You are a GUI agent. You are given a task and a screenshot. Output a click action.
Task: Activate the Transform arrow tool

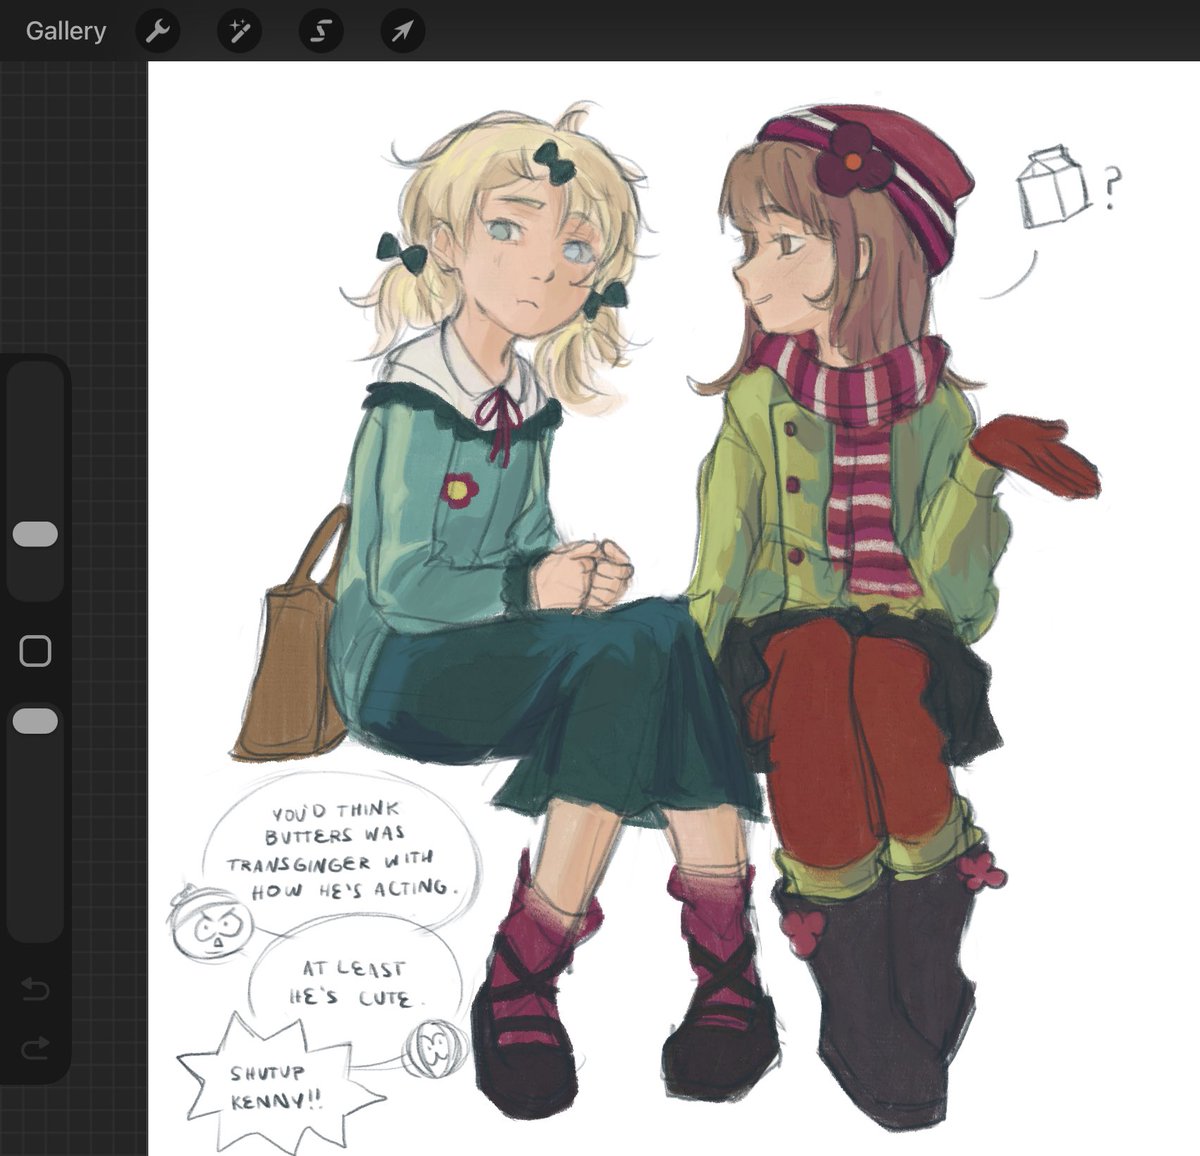[x=402, y=31]
